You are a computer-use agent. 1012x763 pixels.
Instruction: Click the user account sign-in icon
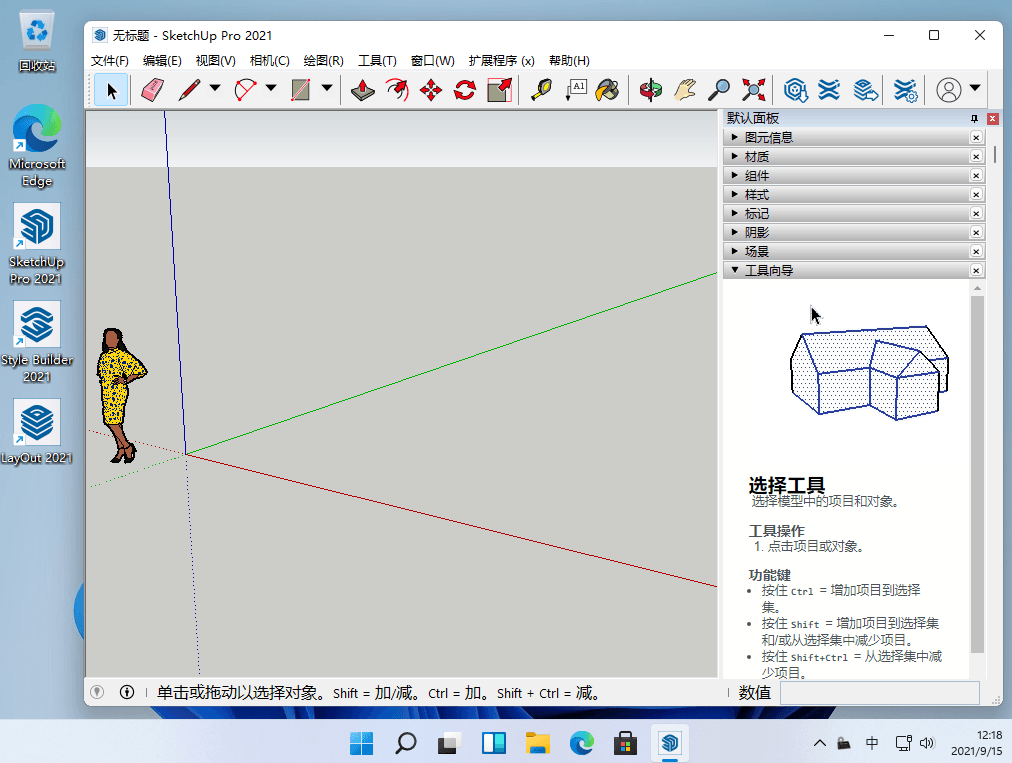click(x=949, y=90)
